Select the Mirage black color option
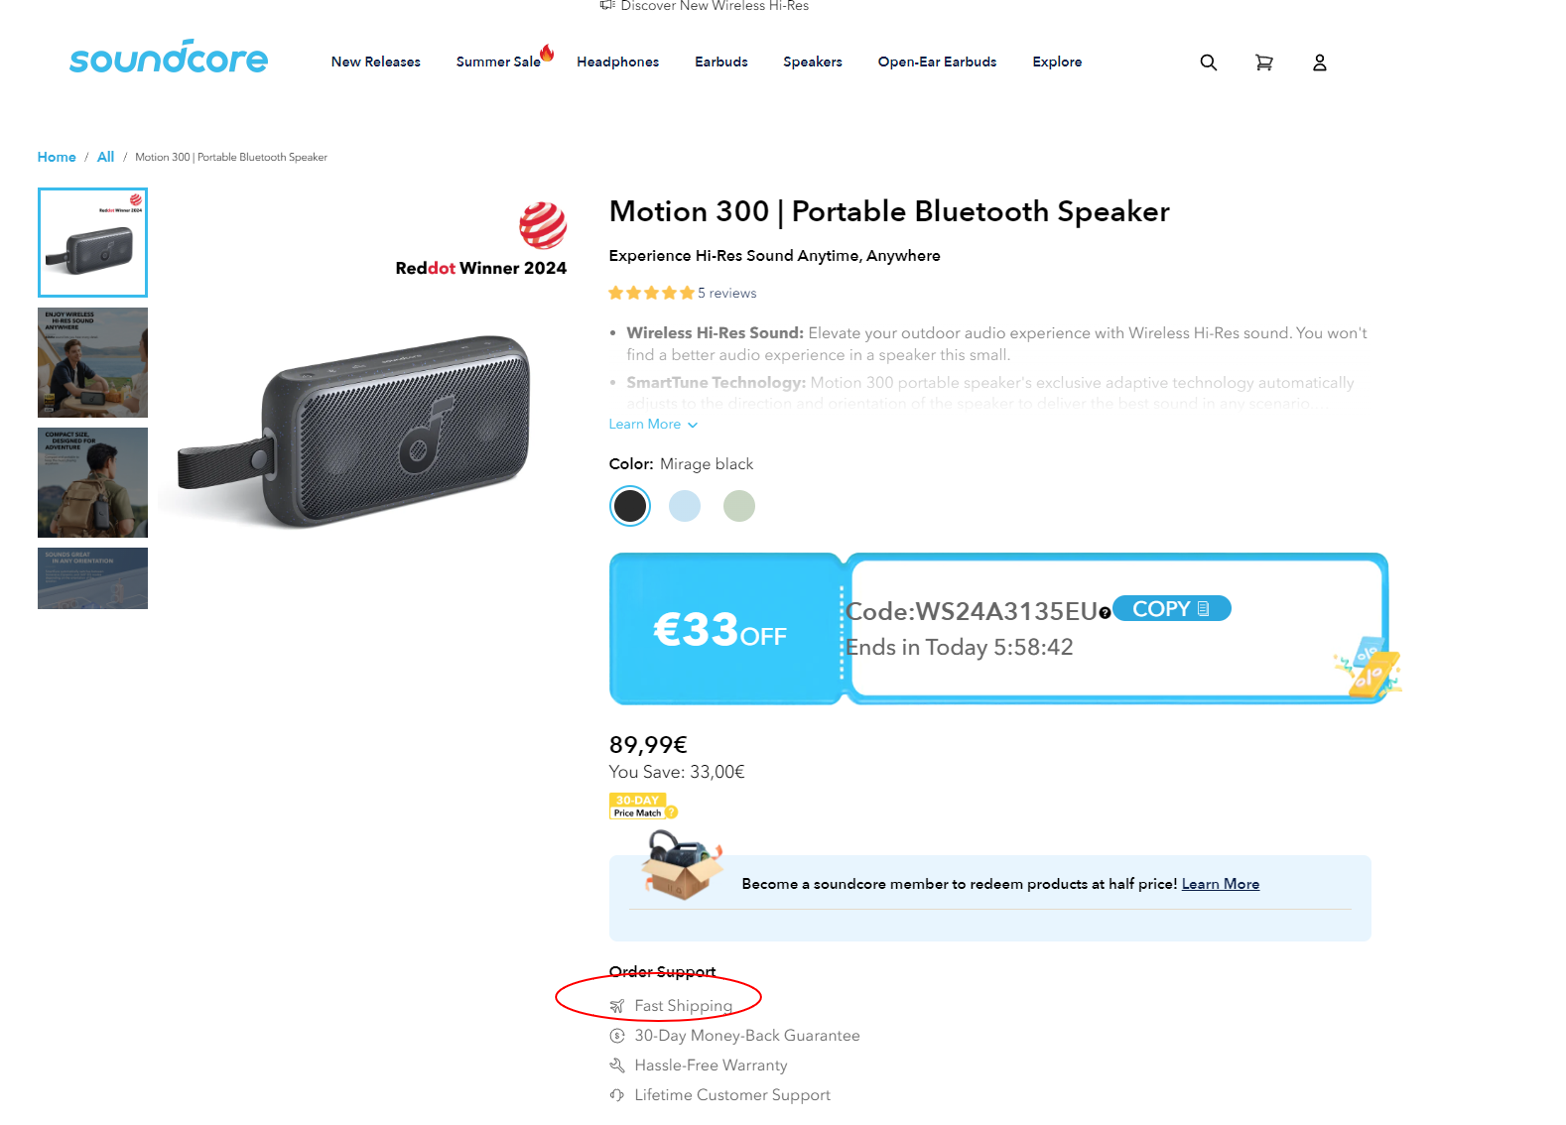This screenshot has width=1566, height=1125. tap(630, 506)
